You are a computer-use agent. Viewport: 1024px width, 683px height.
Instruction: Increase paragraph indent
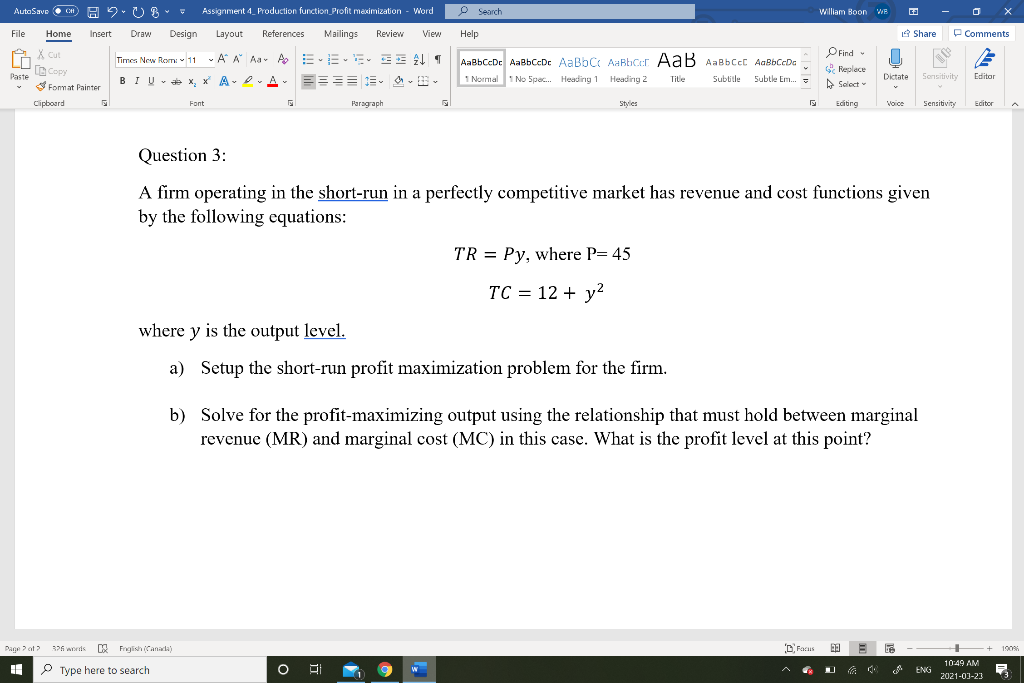402,59
